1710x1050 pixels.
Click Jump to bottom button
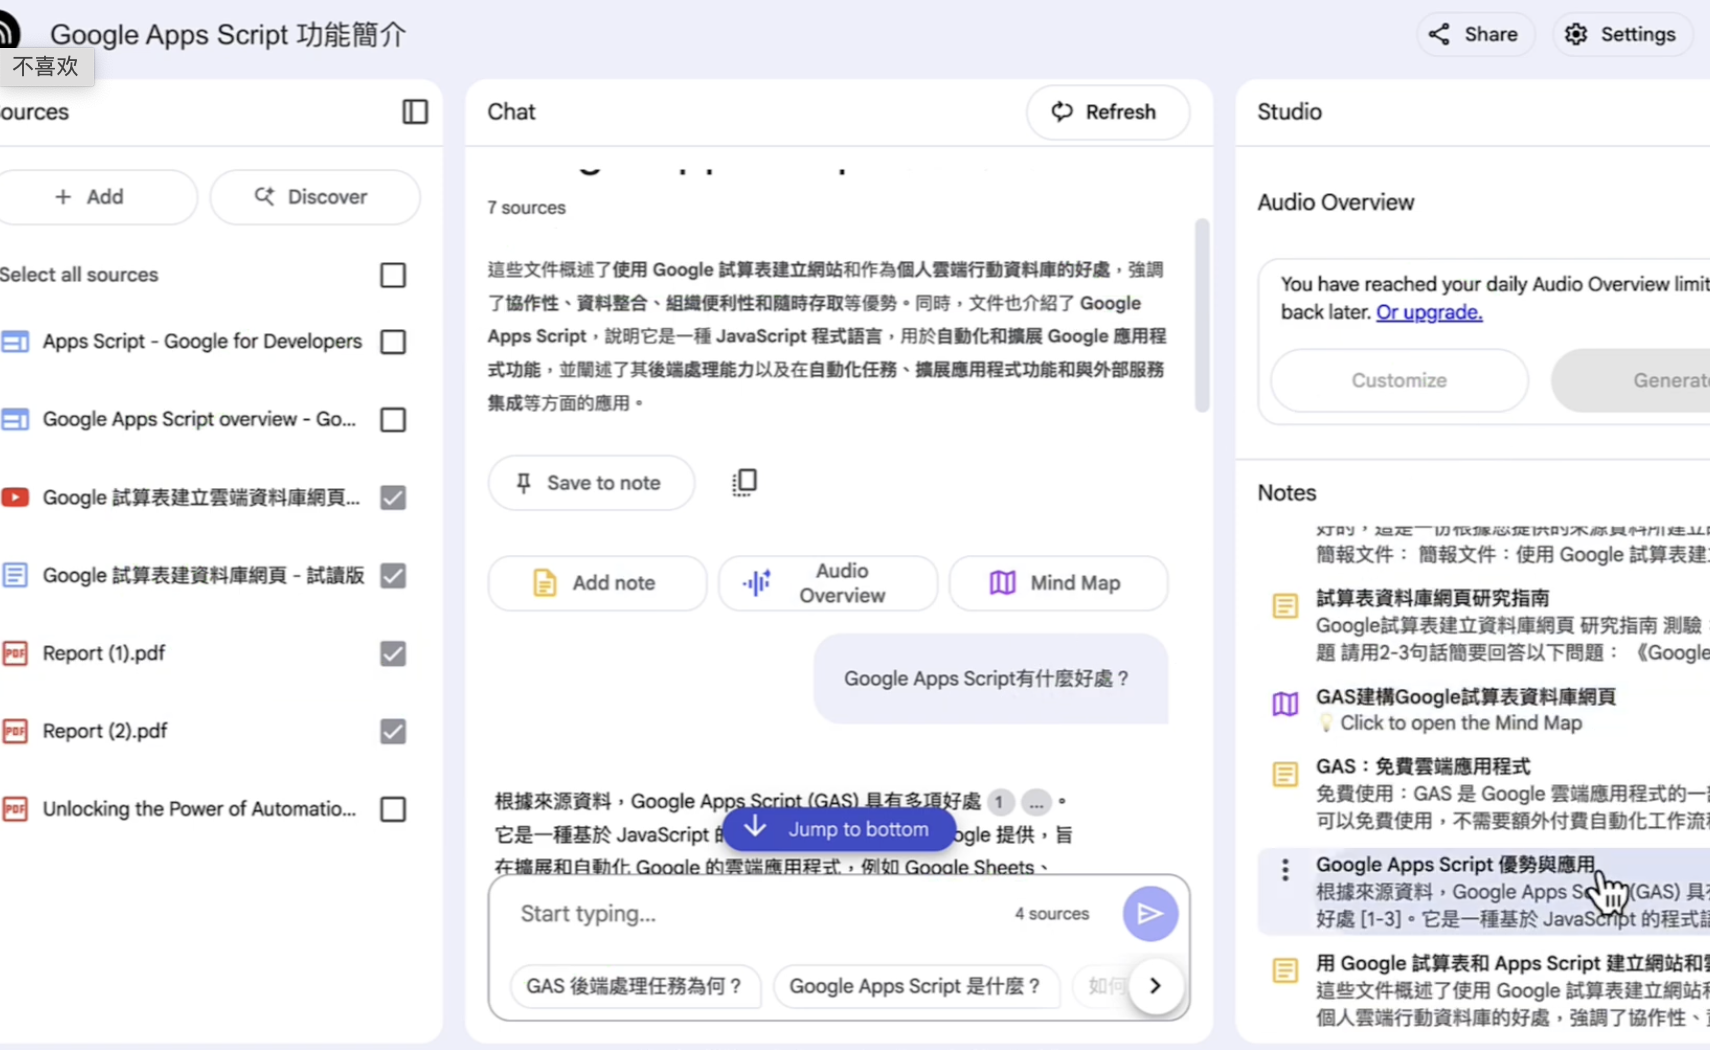839,829
